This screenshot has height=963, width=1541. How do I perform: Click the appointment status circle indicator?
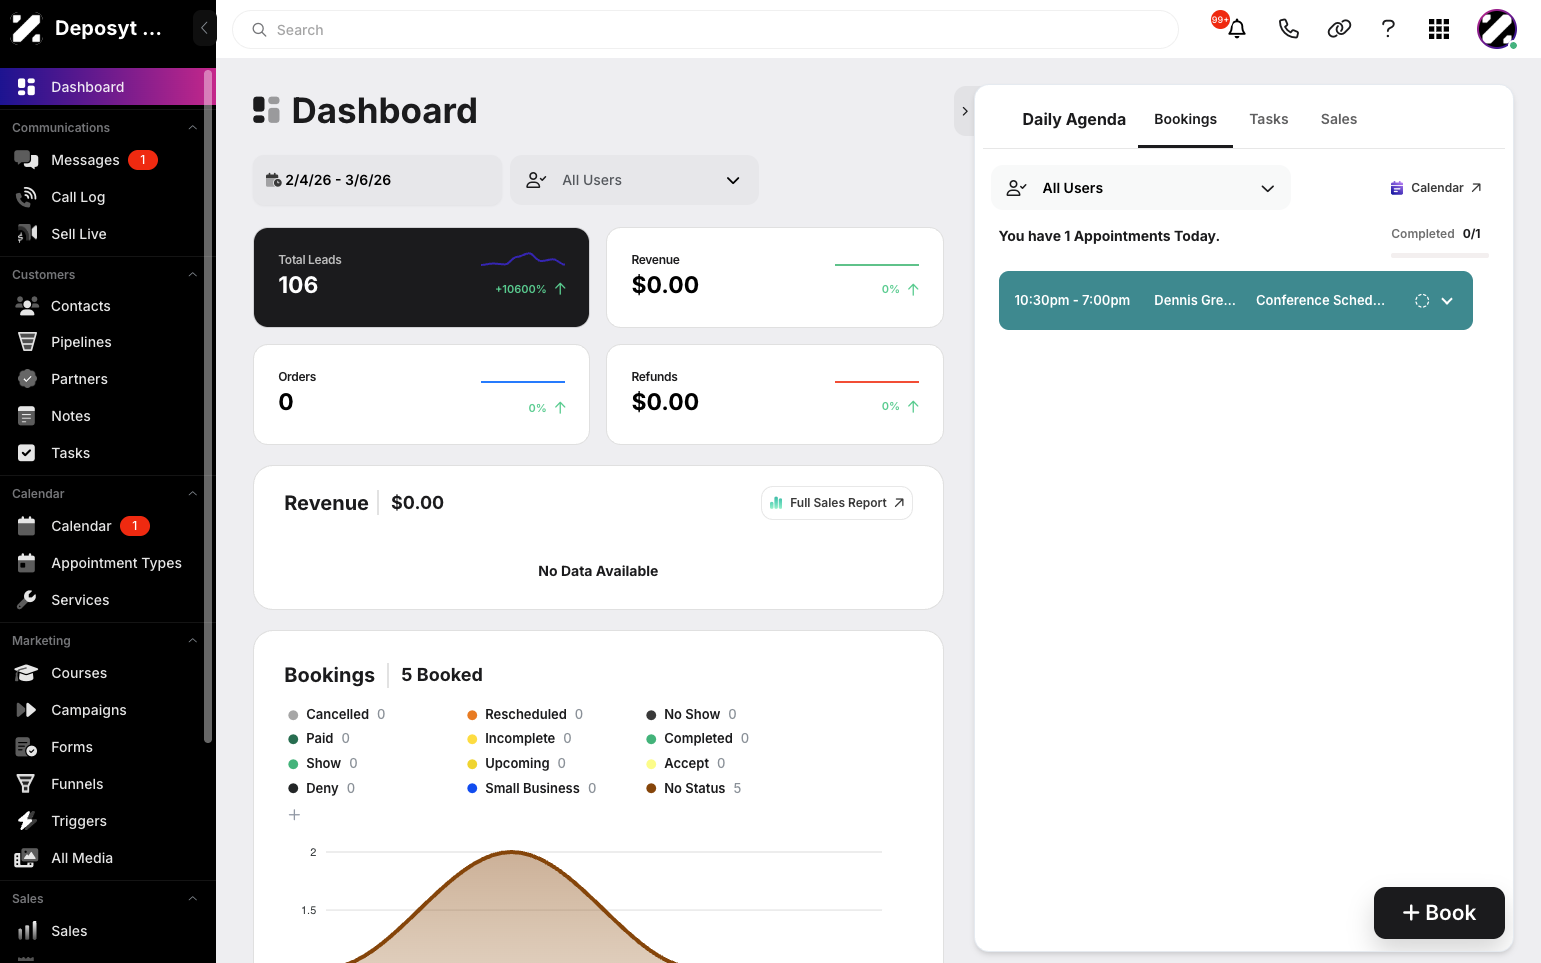tap(1422, 301)
